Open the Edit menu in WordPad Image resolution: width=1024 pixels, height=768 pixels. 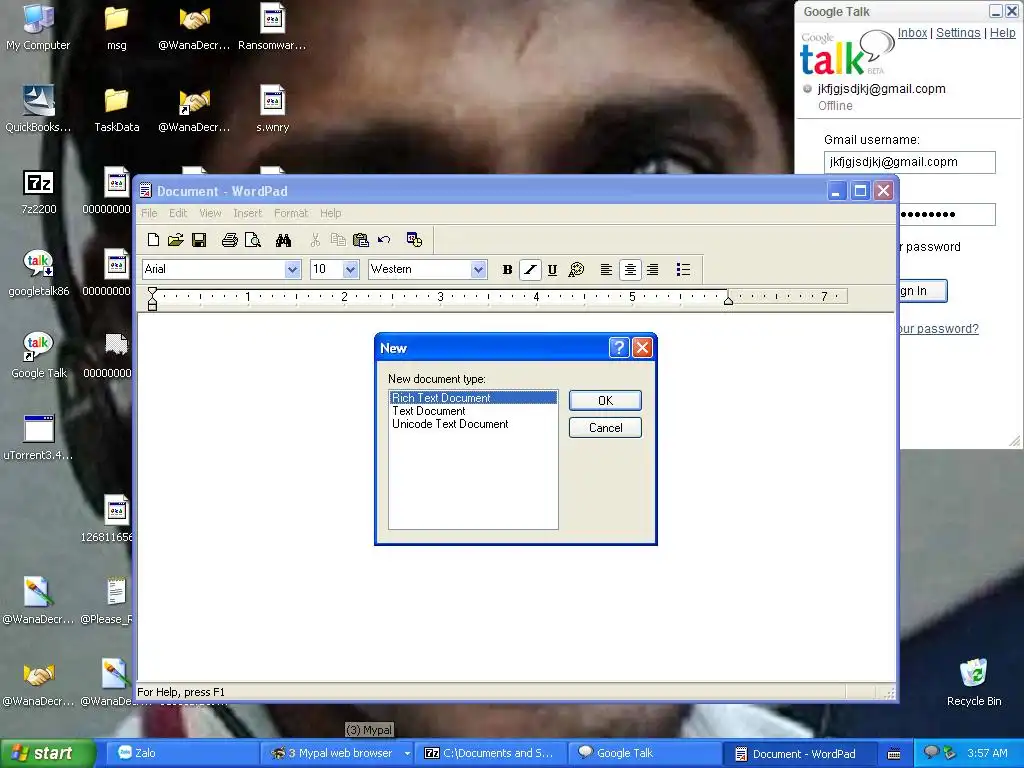point(178,213)
